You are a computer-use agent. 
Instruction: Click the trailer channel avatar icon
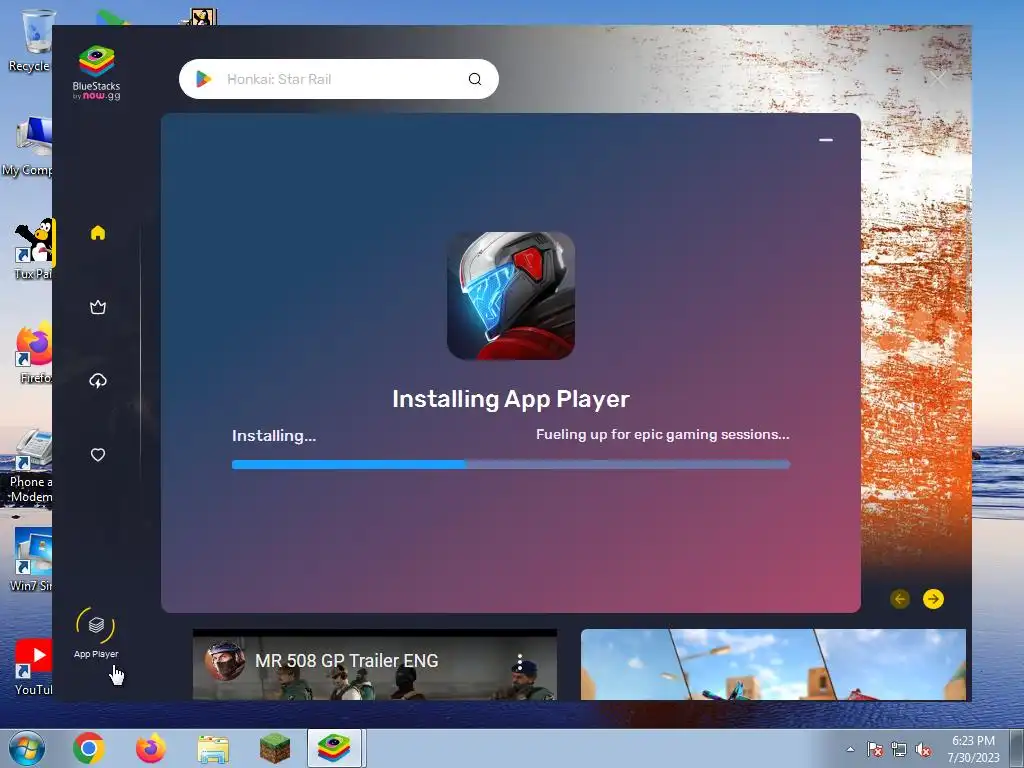pyautogui.click(x=225, y=661)
